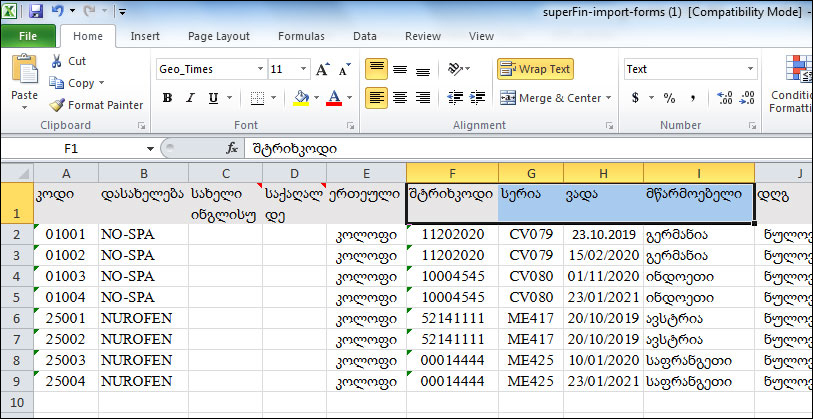Click the Save icon in quick access toolbar
813x419 pixels.
36,10
